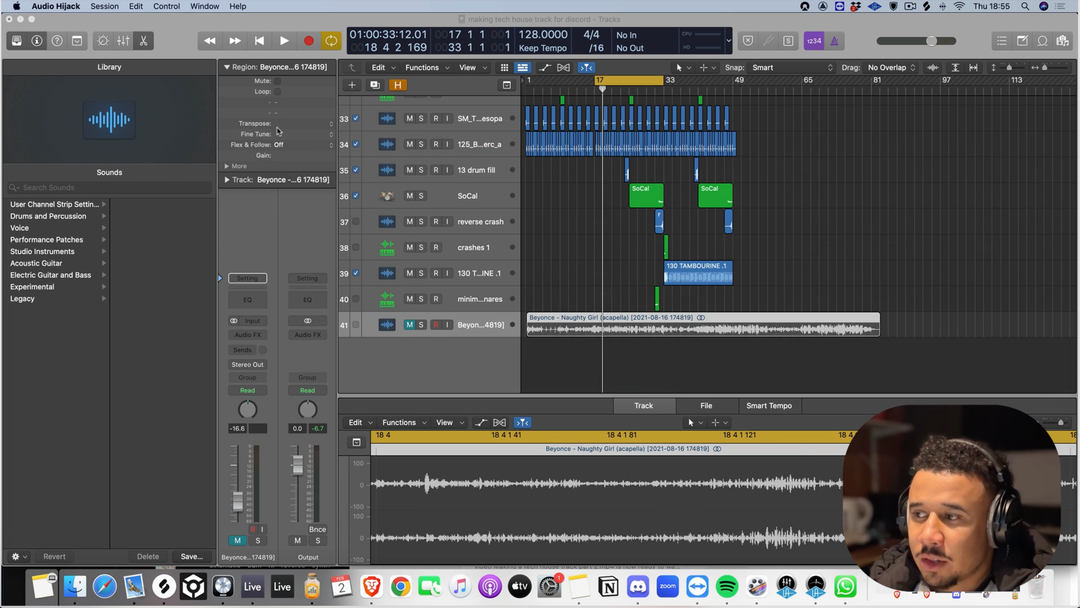Open the Control menu in menu bar
Screen dimensions: 1080x608
pyautogui.click(x=166, y=6)
